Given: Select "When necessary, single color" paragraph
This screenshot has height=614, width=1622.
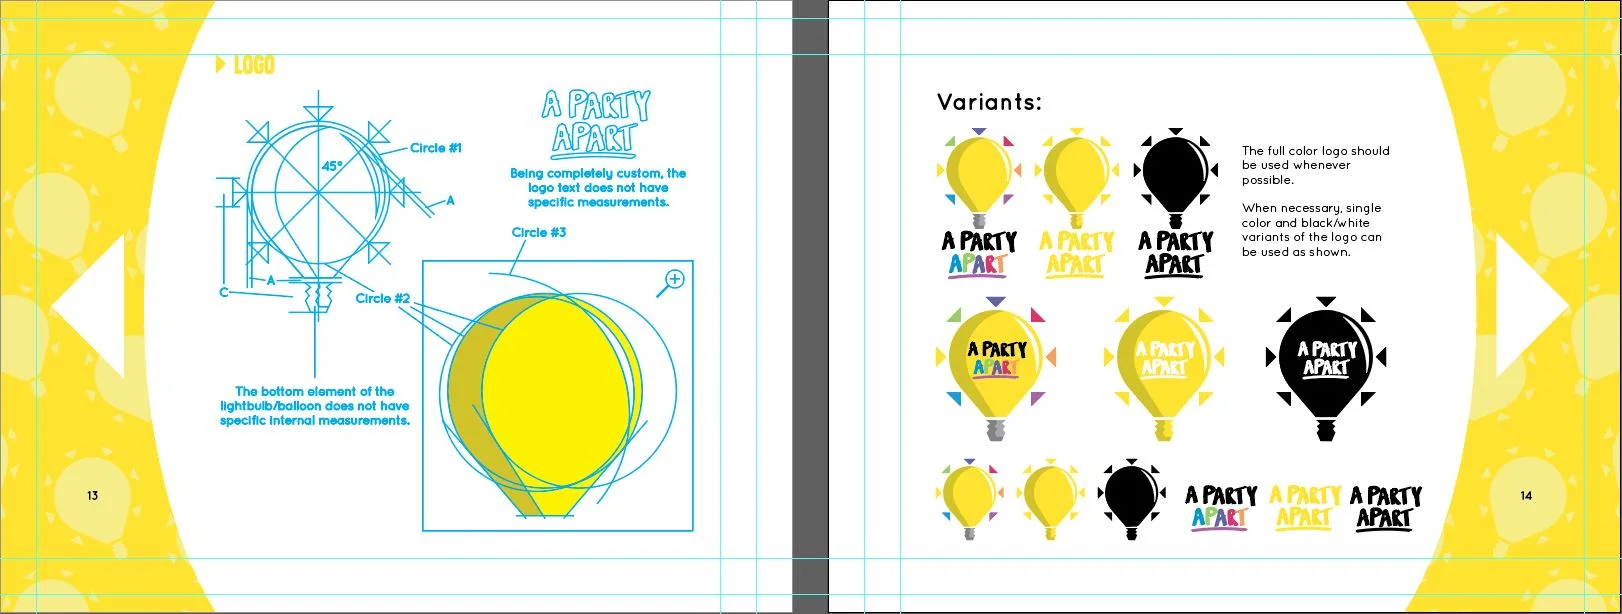Looking at the screenshot, I should coord(1312,230).
